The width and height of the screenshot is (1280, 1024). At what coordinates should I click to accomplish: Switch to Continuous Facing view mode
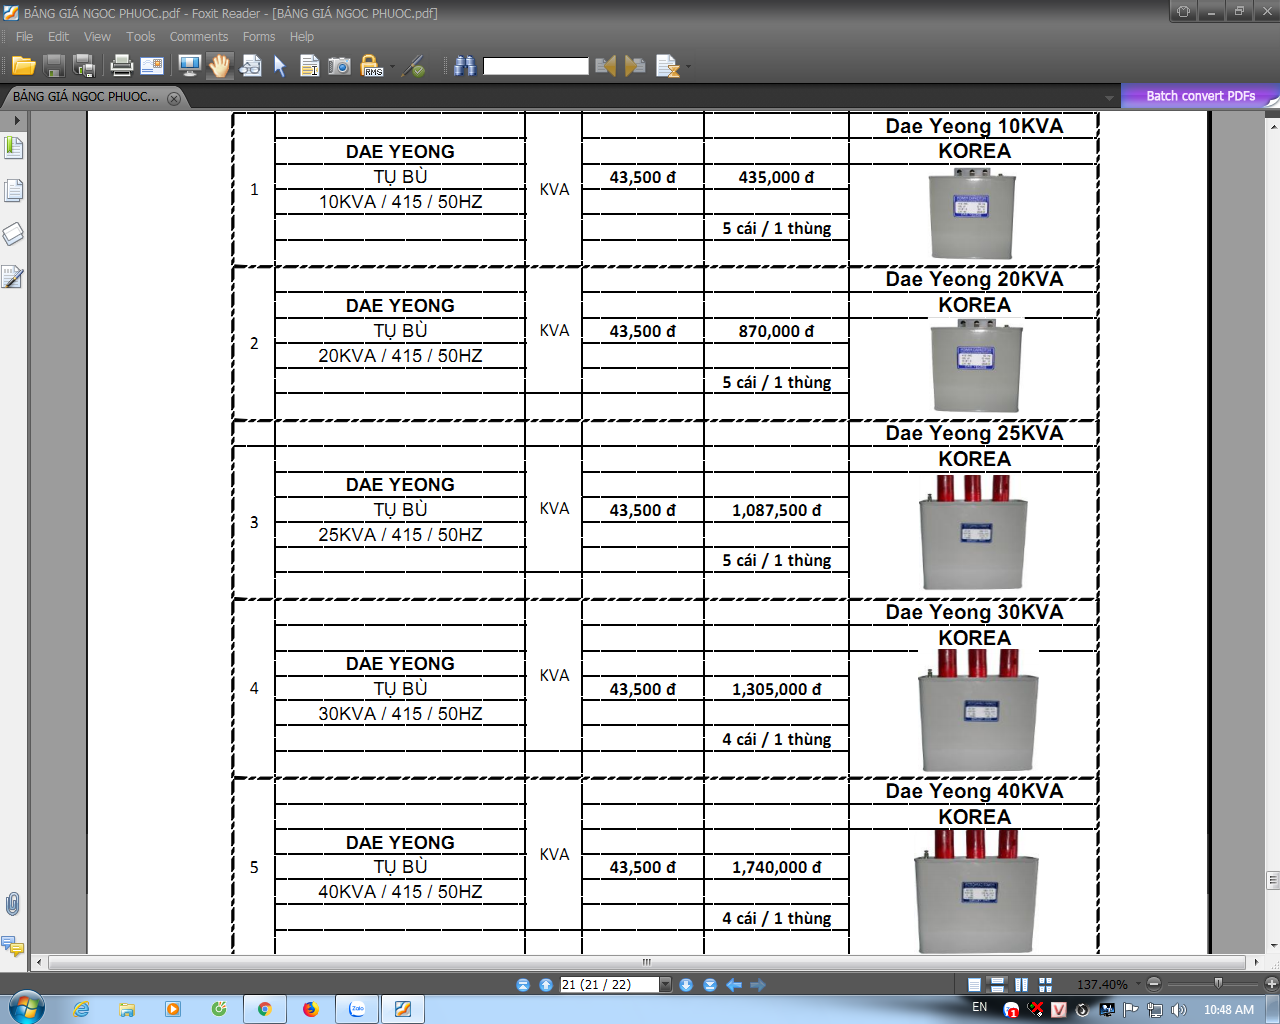point(1045,985)
